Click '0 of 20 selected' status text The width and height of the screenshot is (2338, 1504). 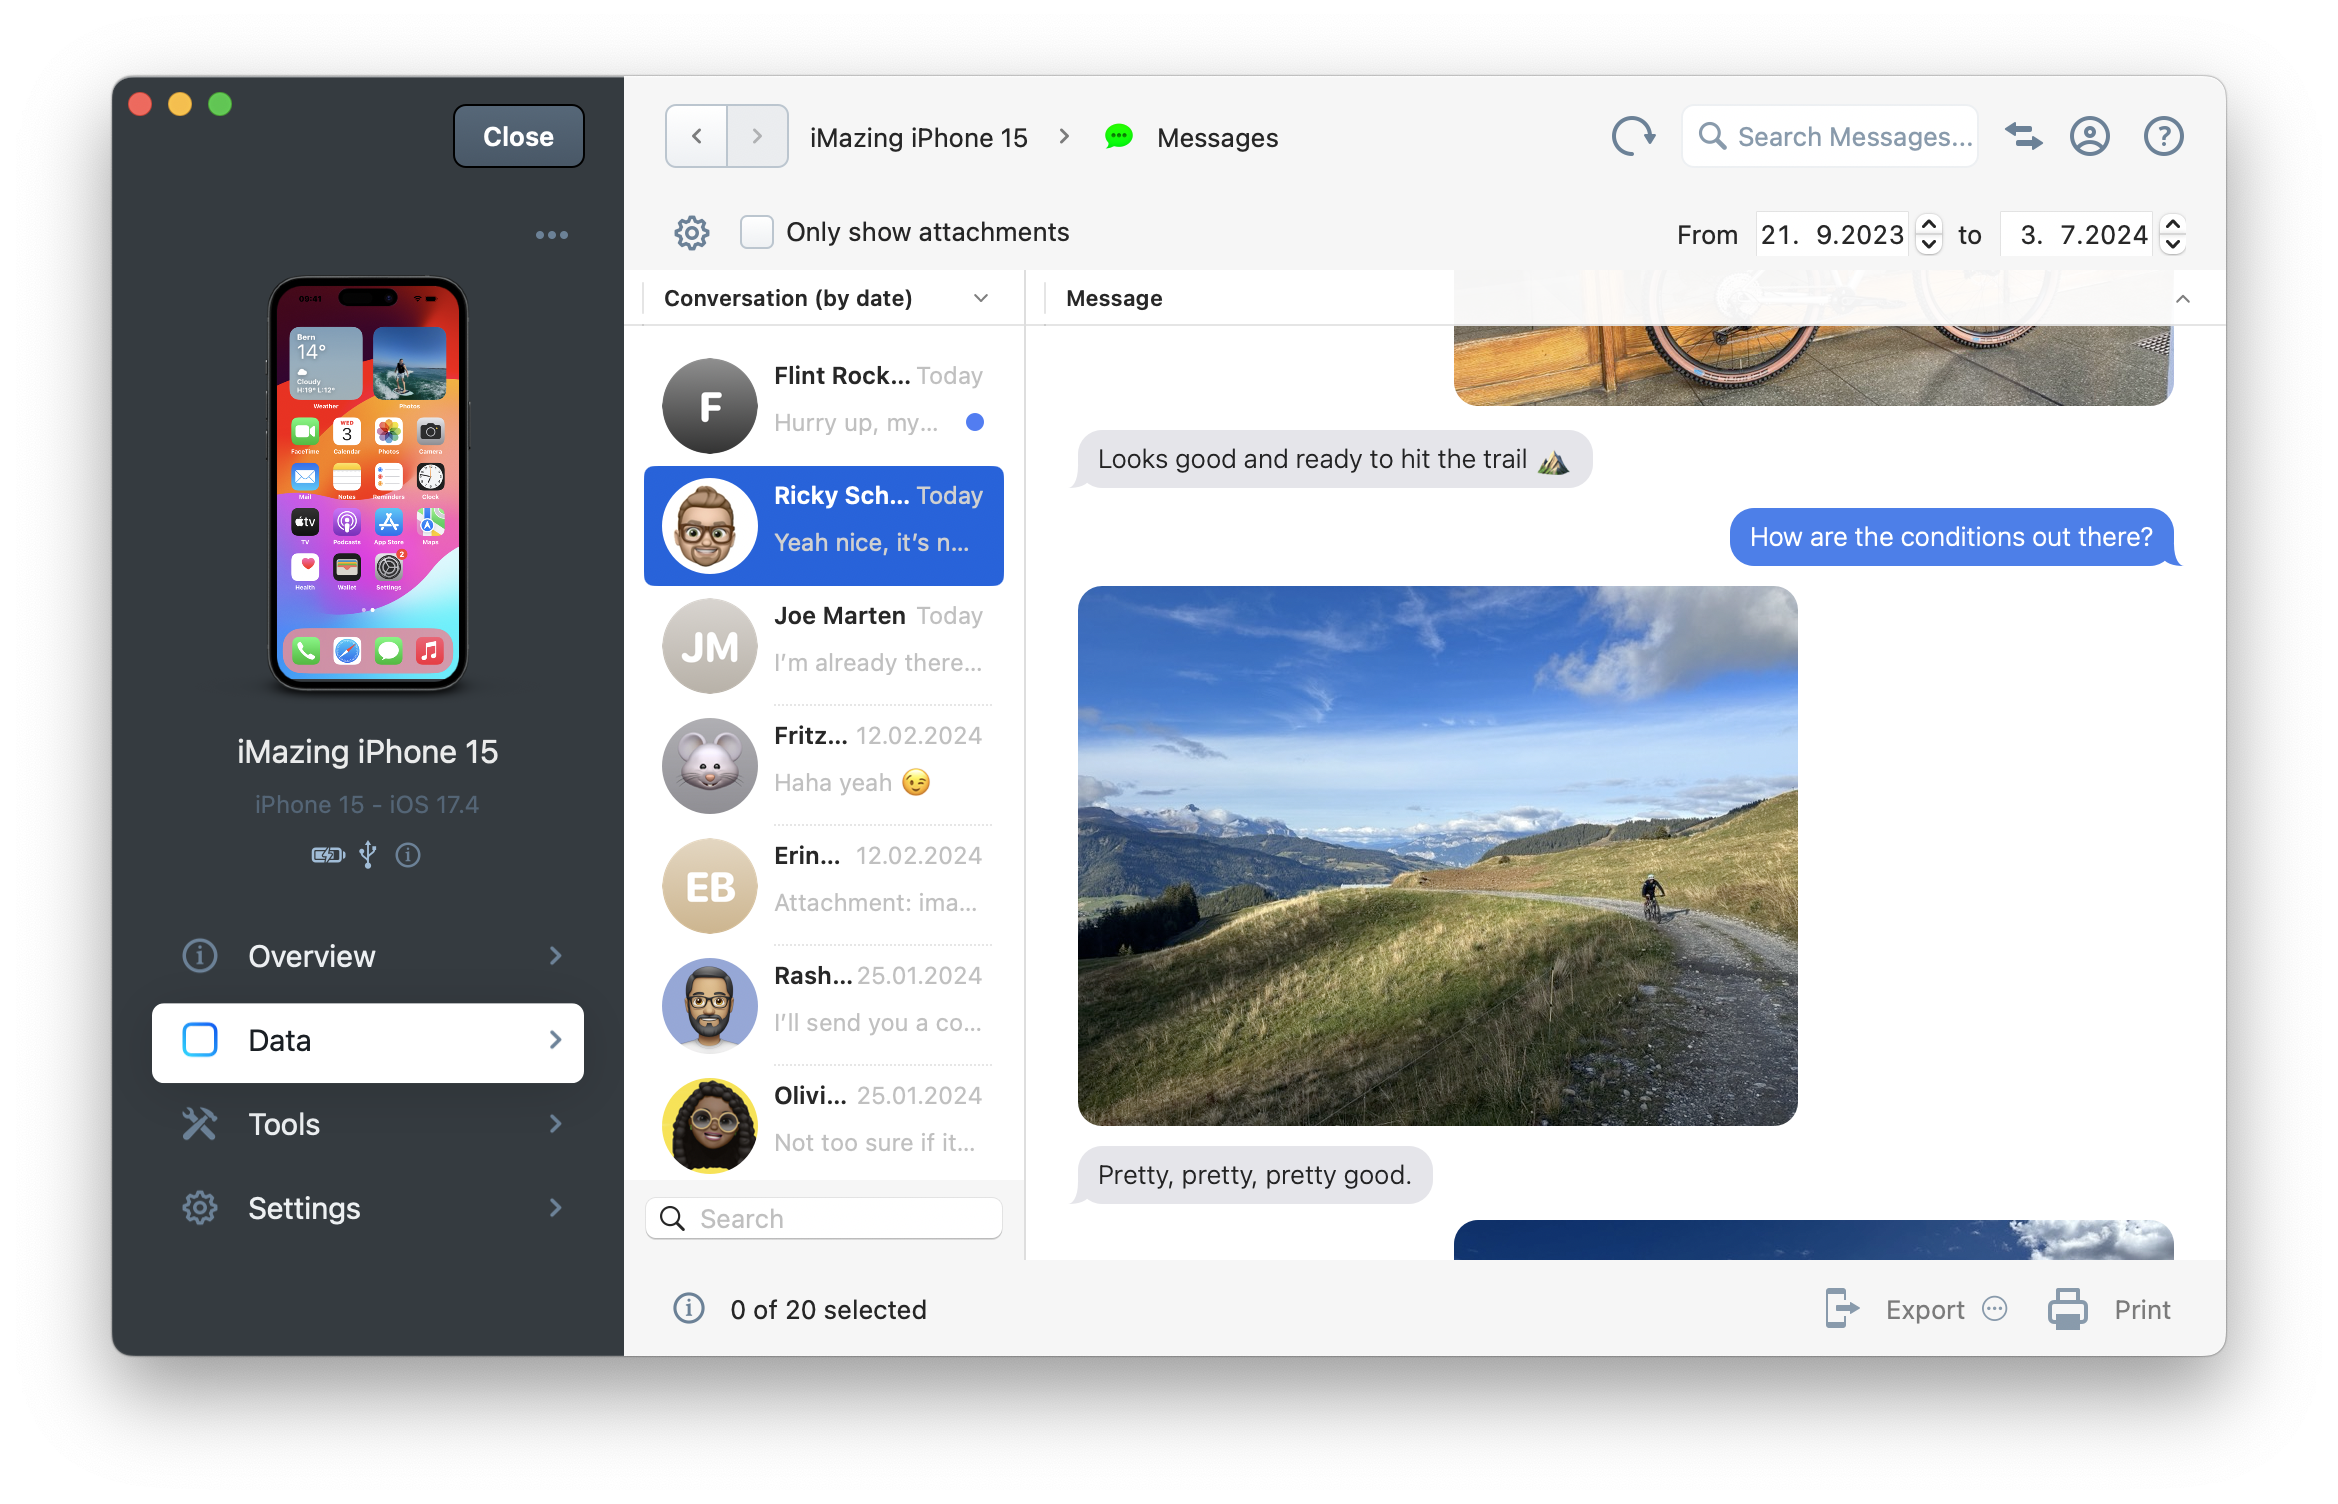(x=828, y=1310)
